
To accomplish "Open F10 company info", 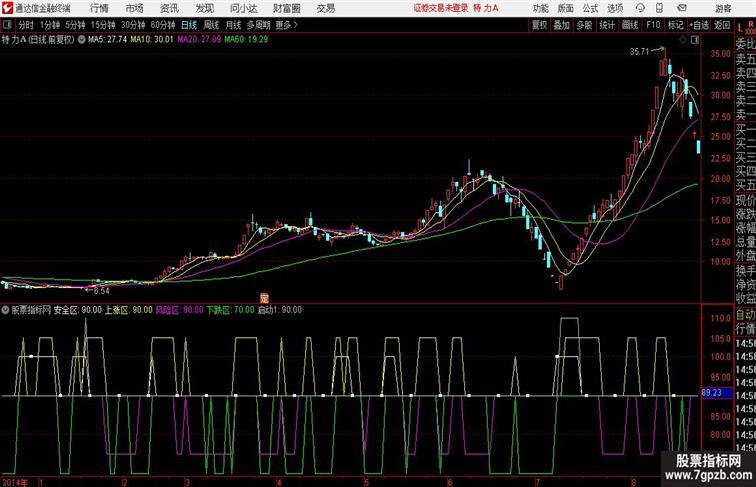I will [653, 25].
